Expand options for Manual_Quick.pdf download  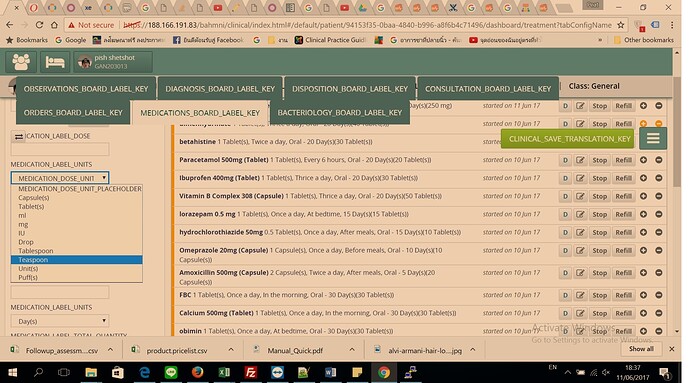pyautogui.click(x=352, y=350)
